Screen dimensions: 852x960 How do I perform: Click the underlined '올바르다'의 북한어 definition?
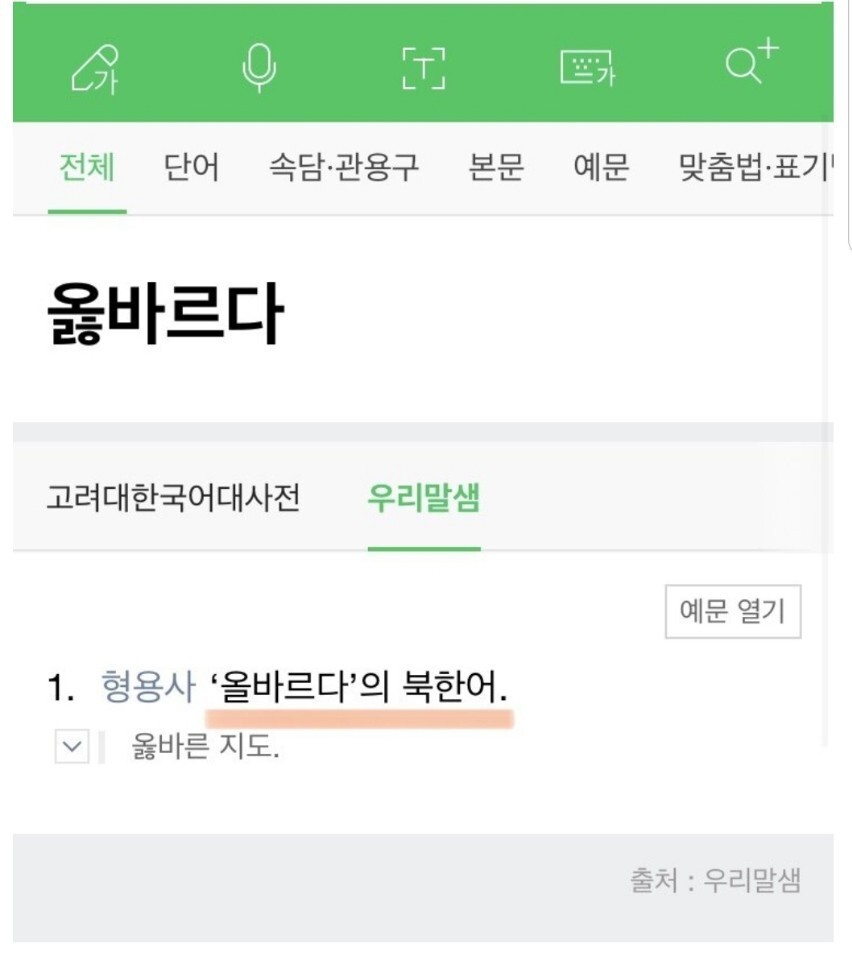(358, 688)
